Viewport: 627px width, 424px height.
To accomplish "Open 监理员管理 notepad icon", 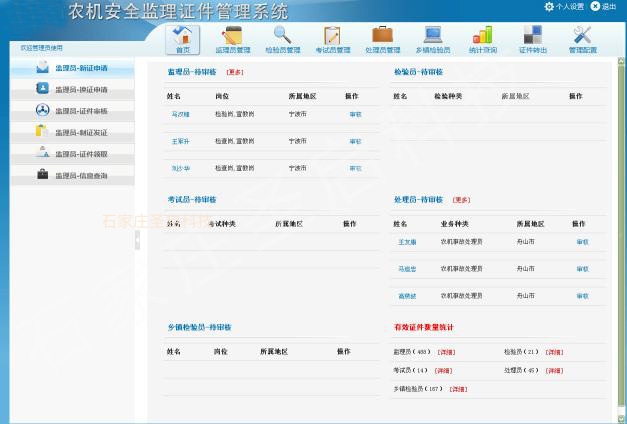I will pyautogui.click(x=233, y=35).
